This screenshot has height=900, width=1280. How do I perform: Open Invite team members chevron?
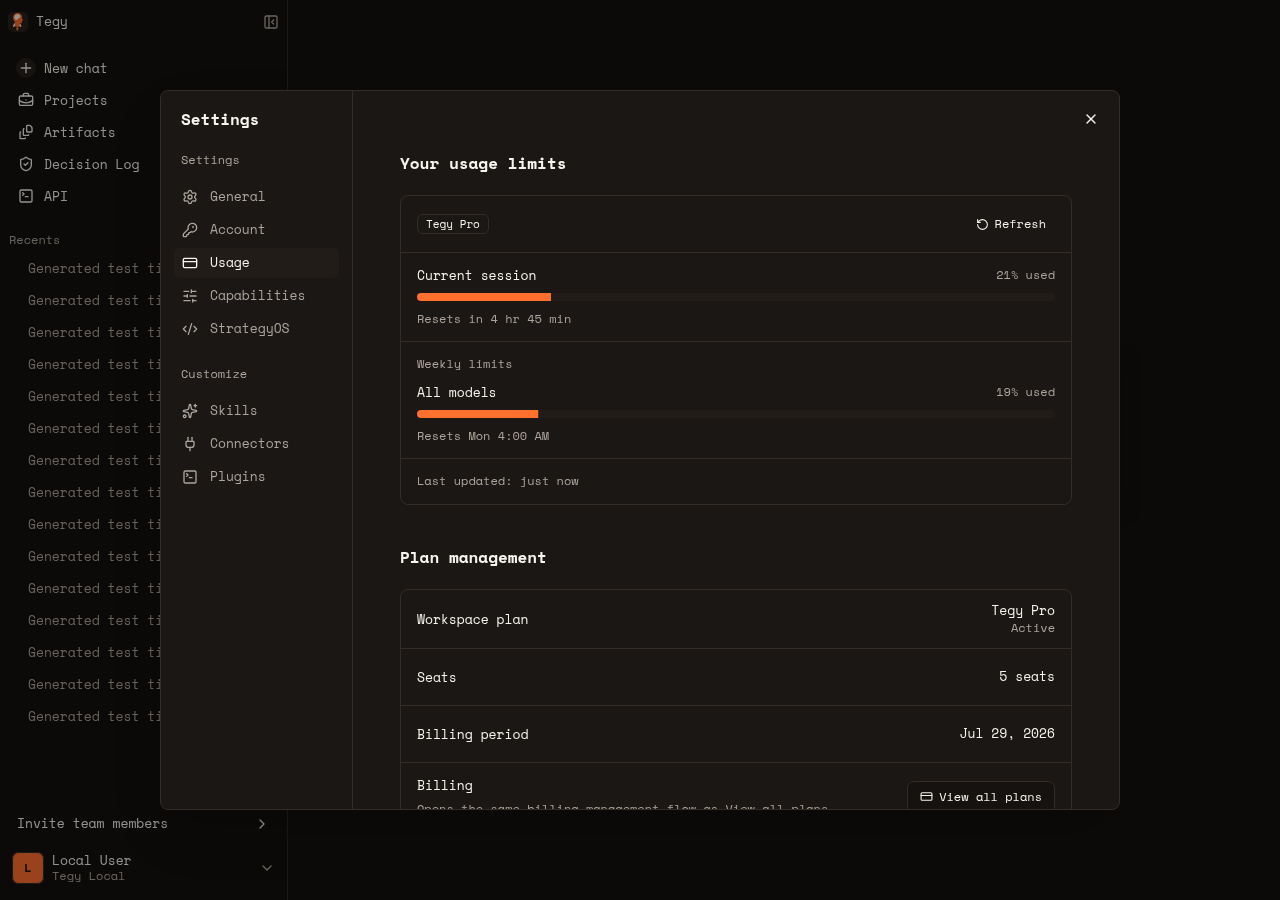(262, 824)
